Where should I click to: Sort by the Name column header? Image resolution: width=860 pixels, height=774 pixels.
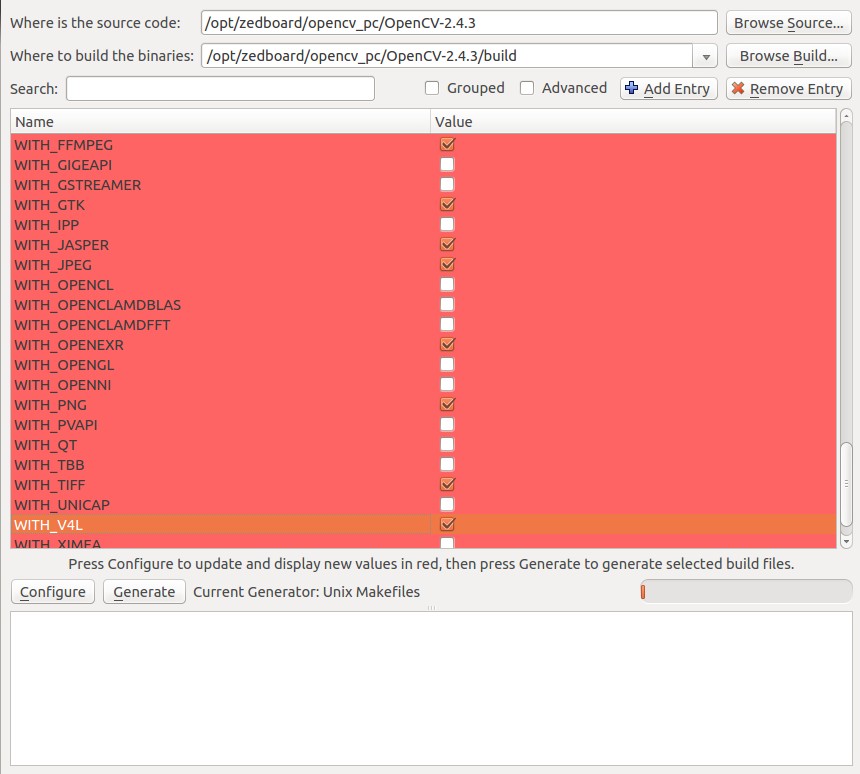click(220, 122)
